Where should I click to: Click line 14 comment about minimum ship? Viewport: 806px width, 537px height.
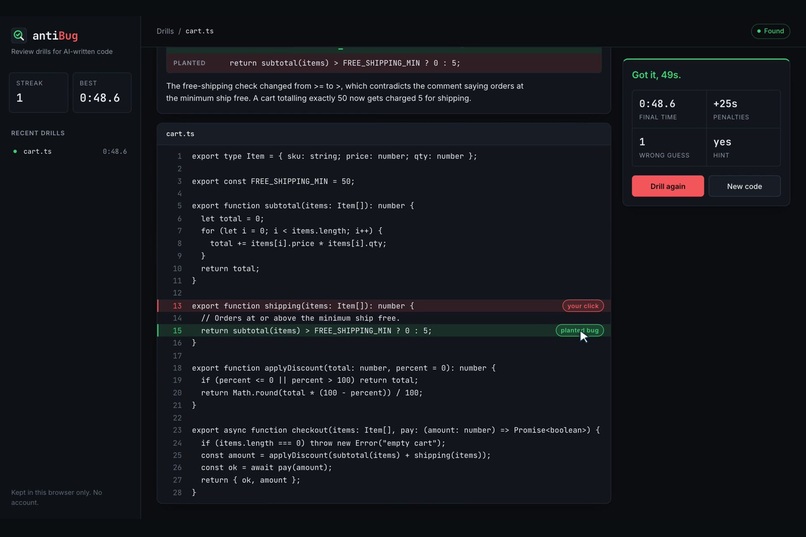300,318
